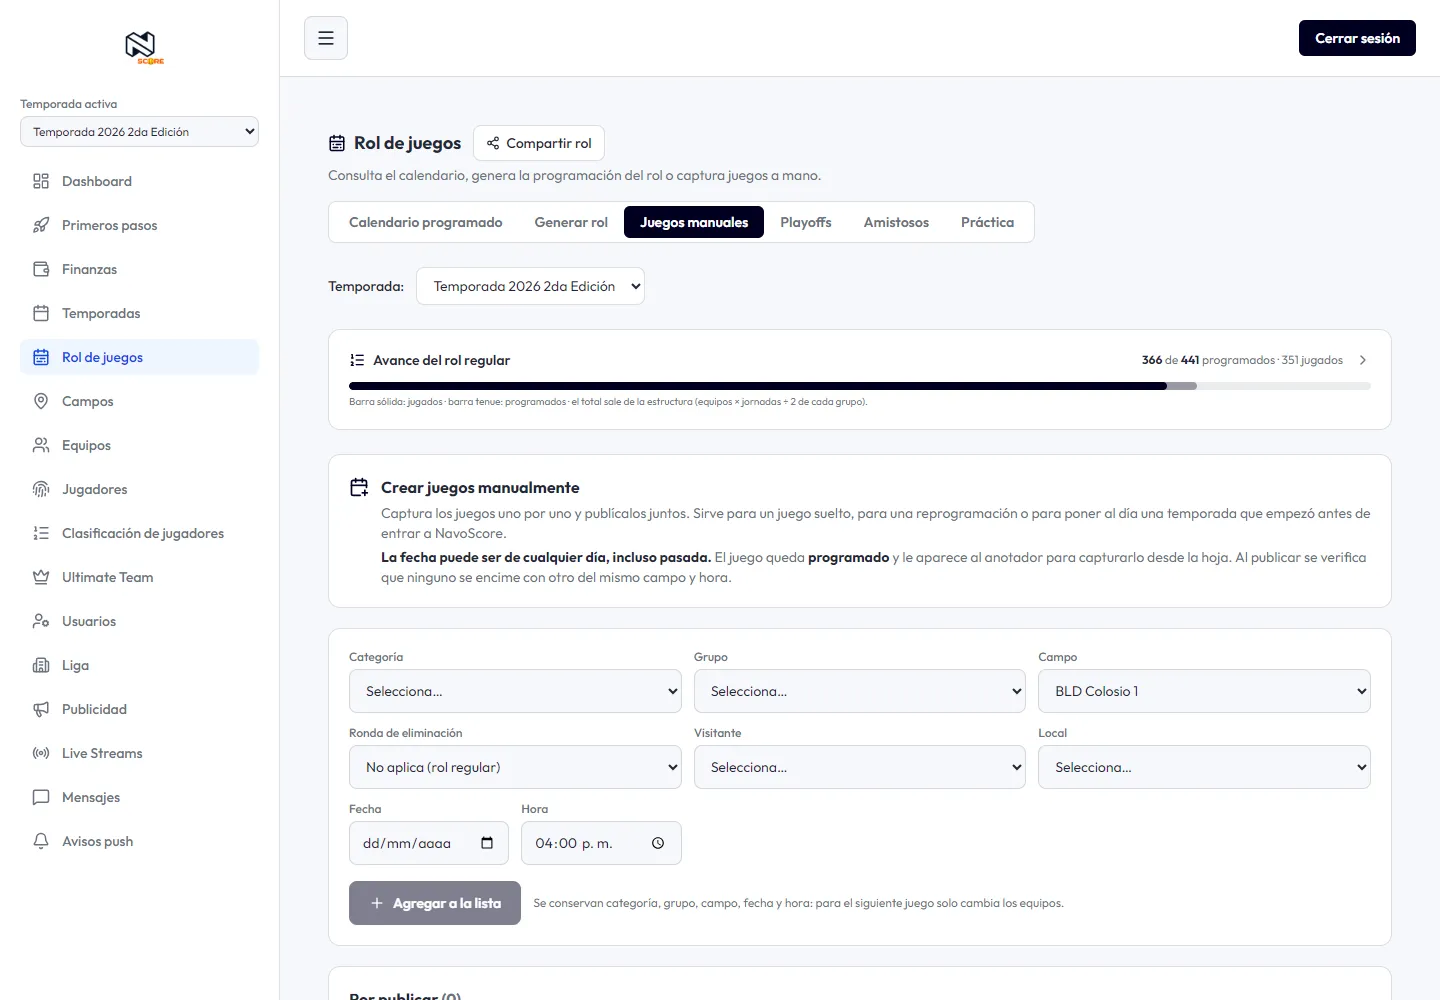The height and width of the screenshot is (1000, 1440).
Task: Open the Local team dropdown
Action: [x=1204, y=767]
